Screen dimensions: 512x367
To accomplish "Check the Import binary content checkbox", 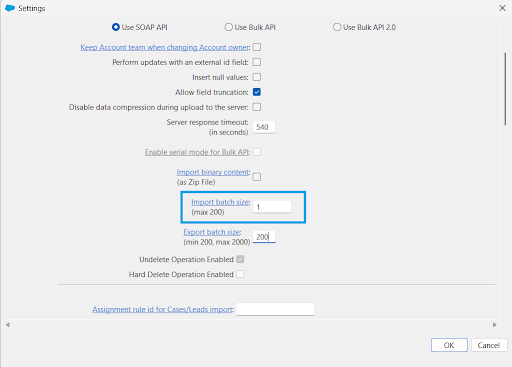I will pos(257,177).
